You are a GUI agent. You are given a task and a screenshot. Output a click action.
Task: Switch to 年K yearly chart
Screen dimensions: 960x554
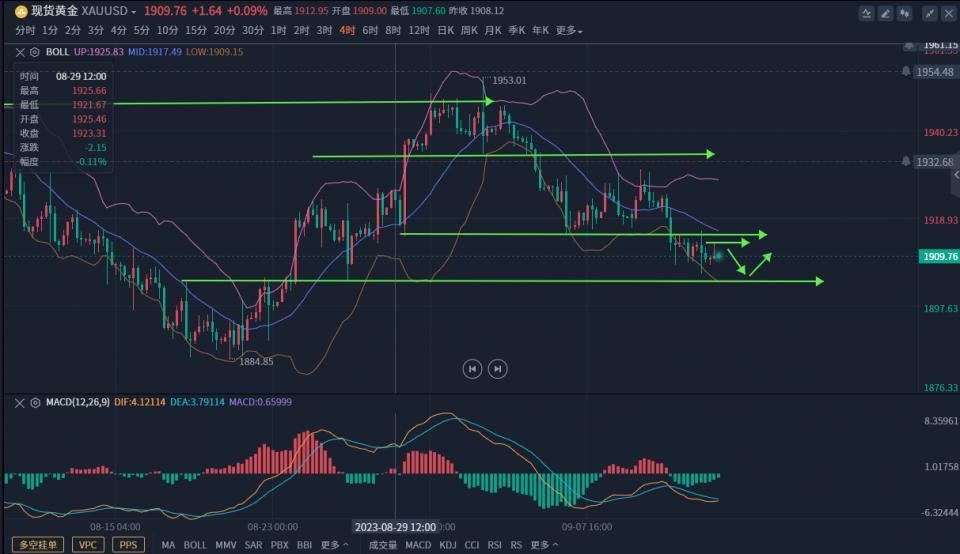(x=541, y=30)
